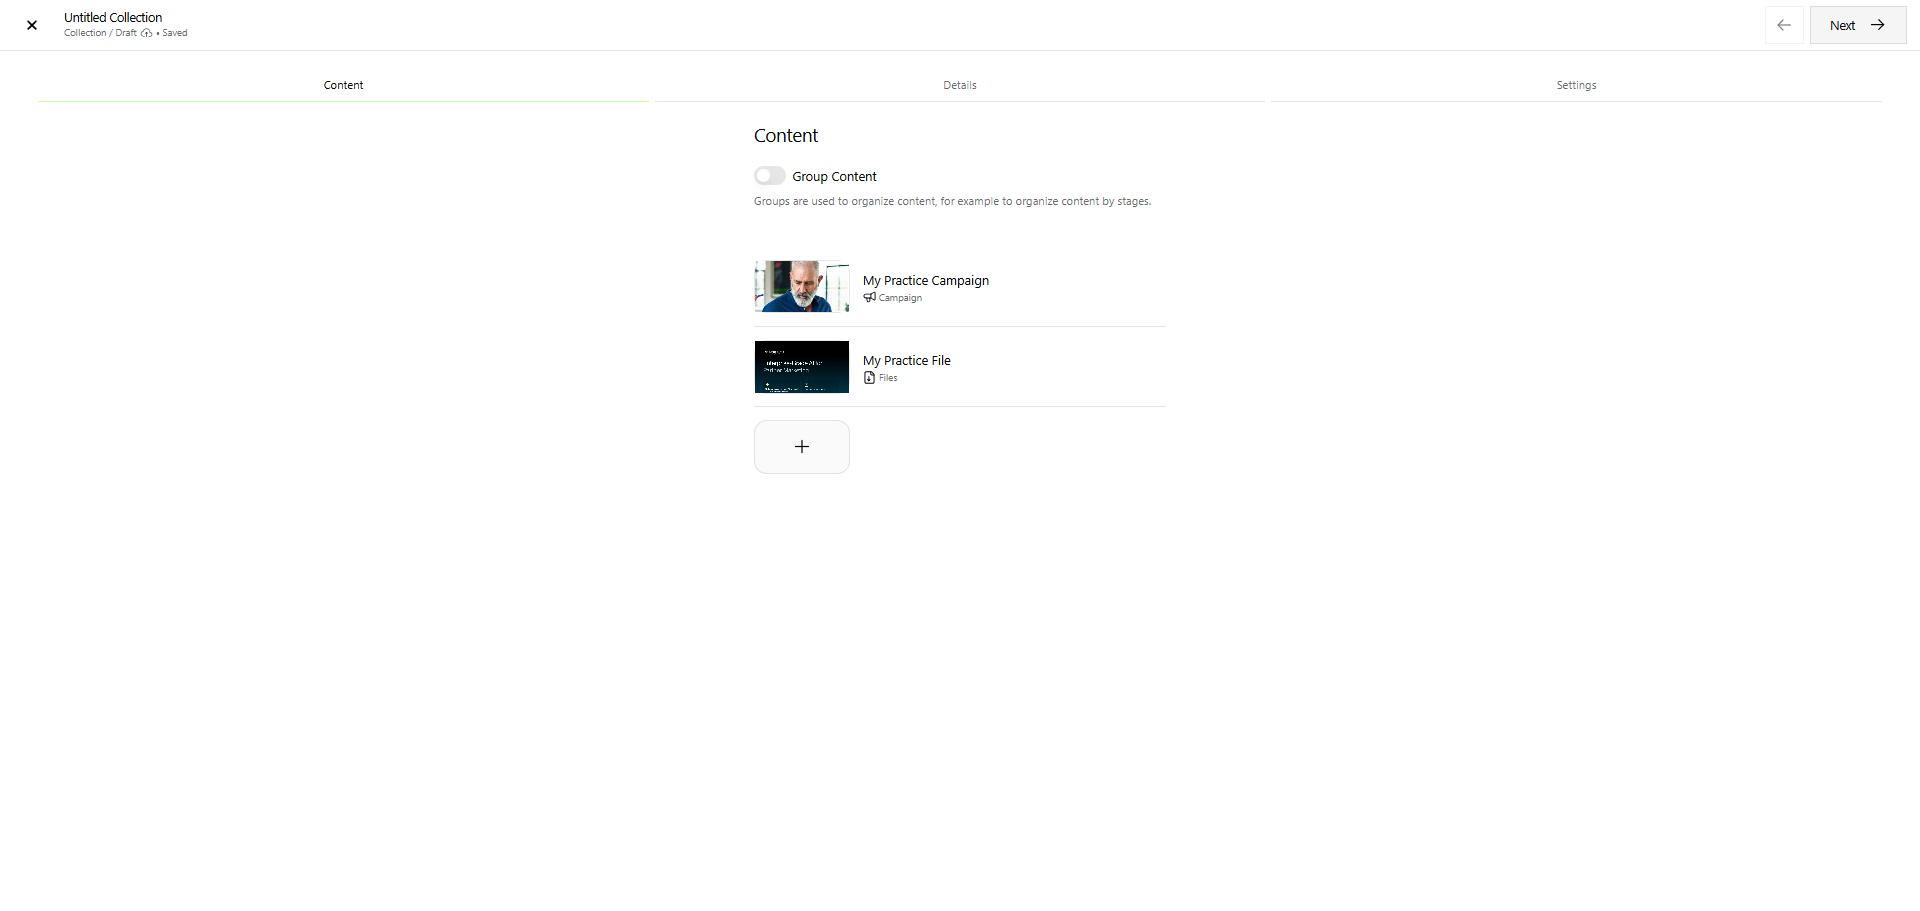1920x911 pixels.
Task: Click the Campaign megaphone icon
Action: click(x=869, y=298)
